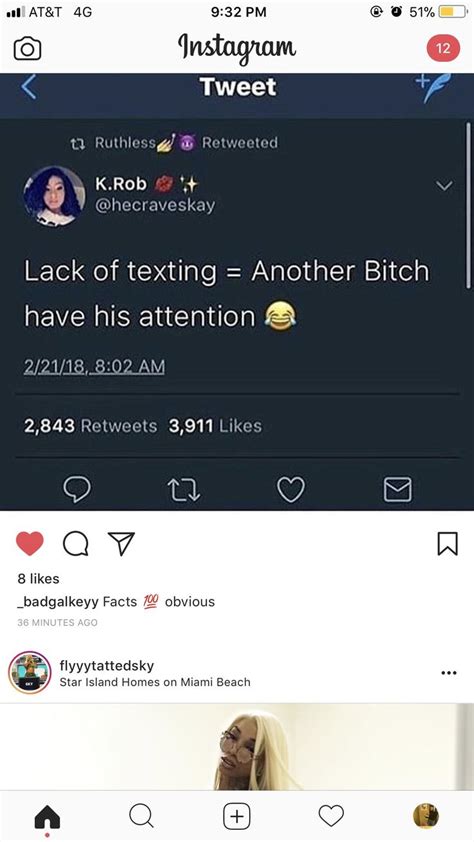
Task: Tap the comment bubble under the post
Action: [75, 544]
